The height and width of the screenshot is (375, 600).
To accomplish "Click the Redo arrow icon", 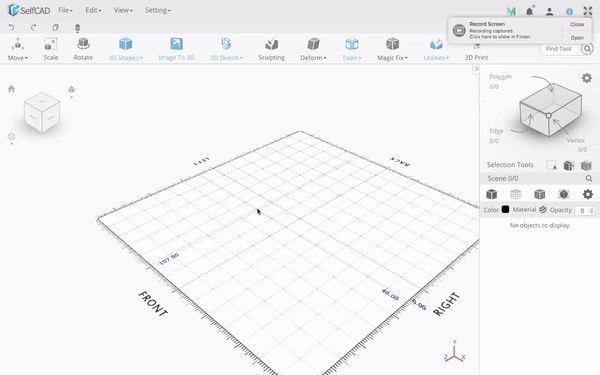I will click(x=34, y=28).
